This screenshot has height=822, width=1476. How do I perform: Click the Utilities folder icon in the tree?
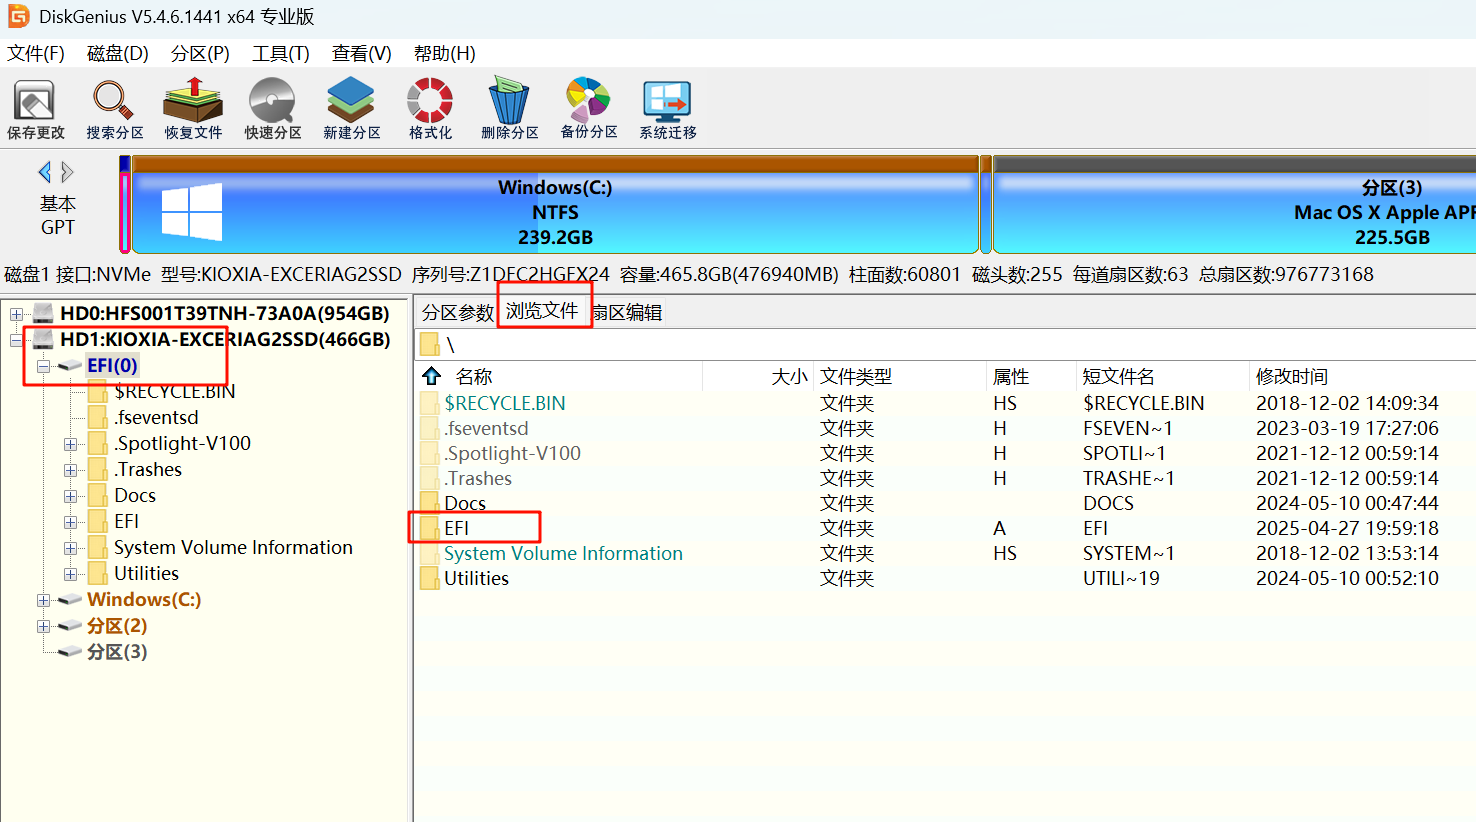pyautogui.click(x=98, y=573)
